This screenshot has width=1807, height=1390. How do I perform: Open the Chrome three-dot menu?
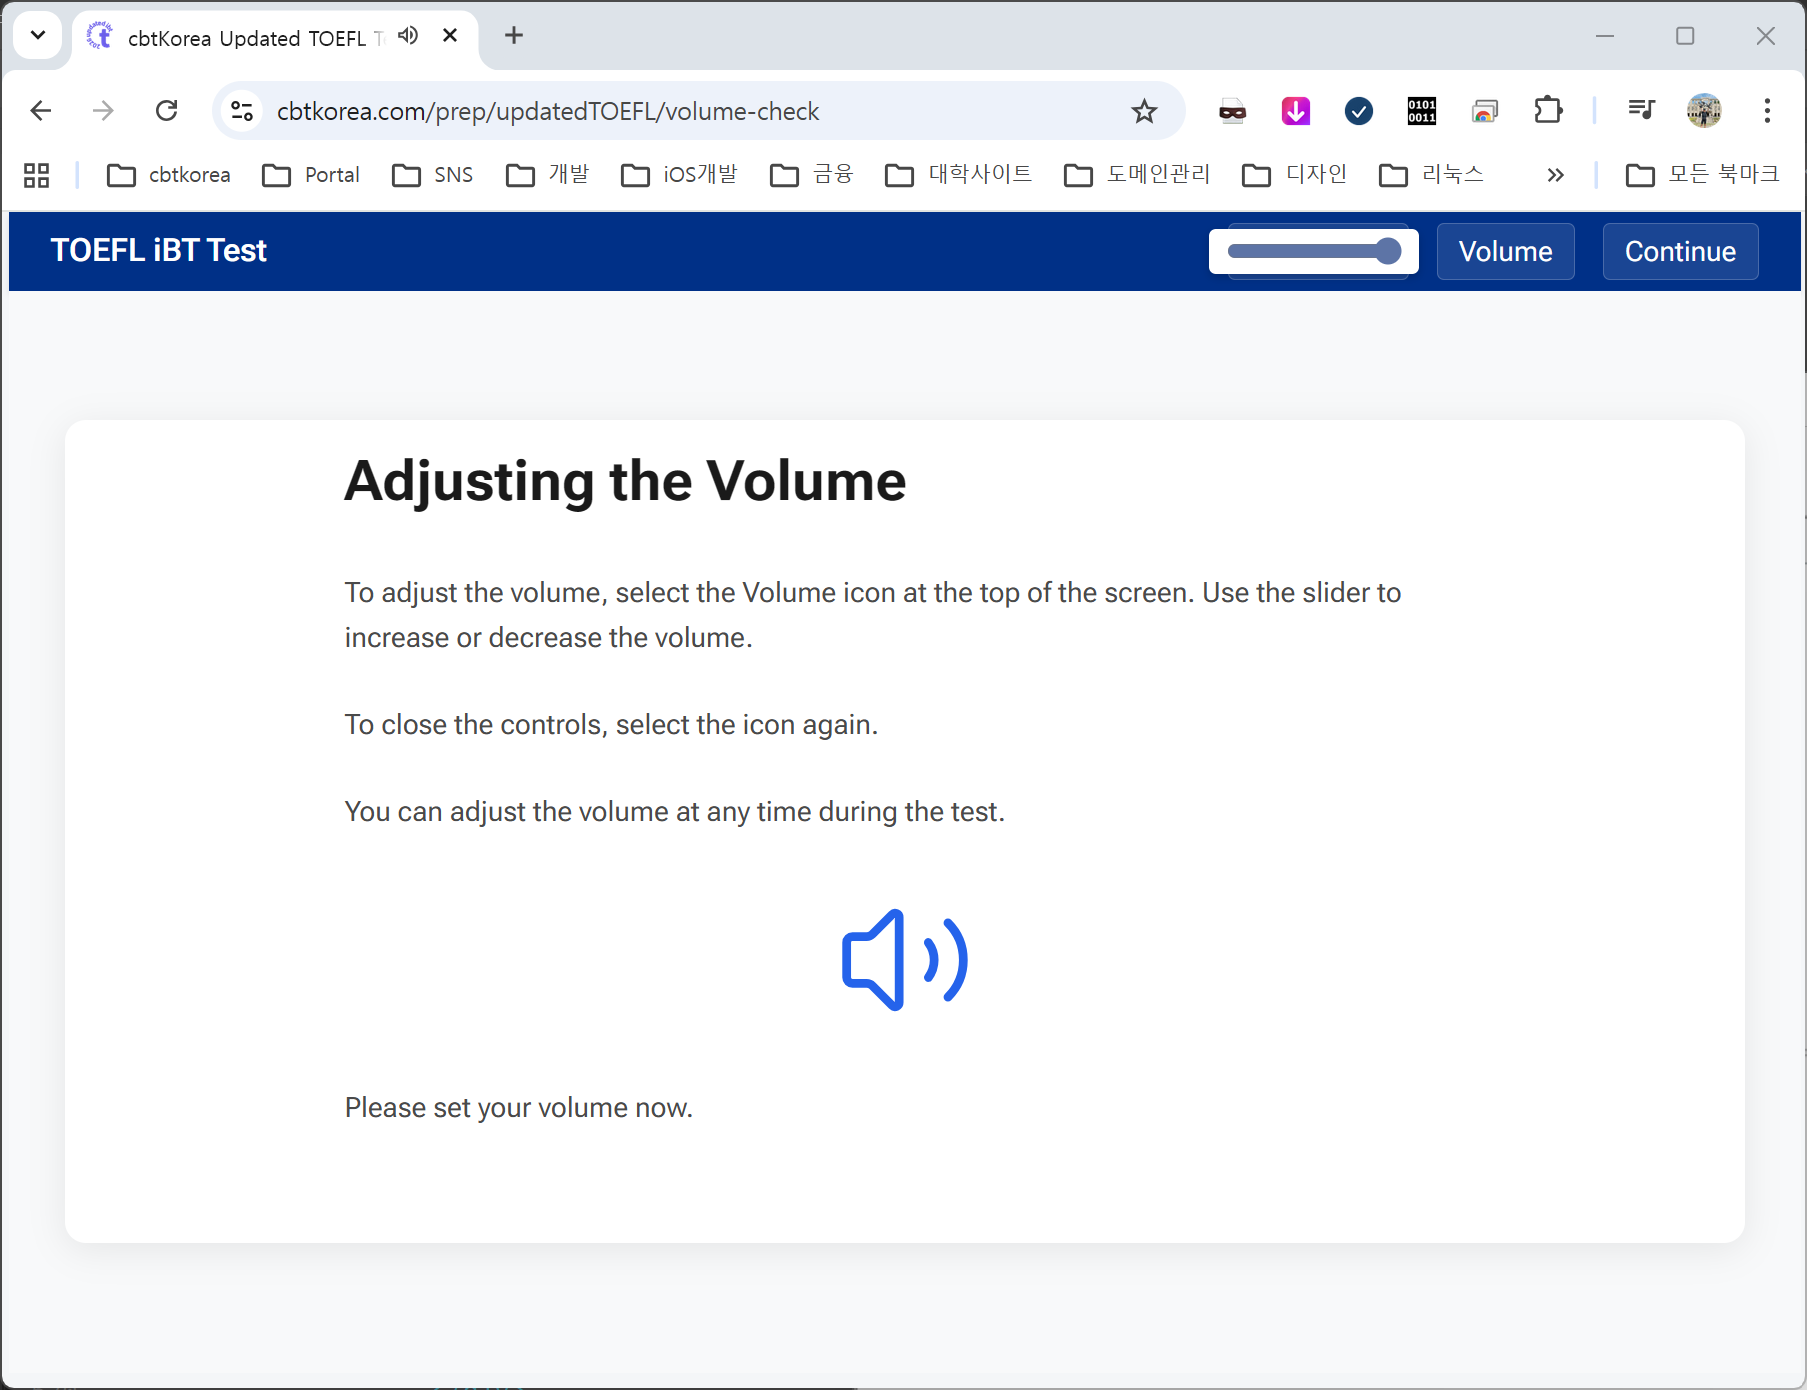[1767, 111]
